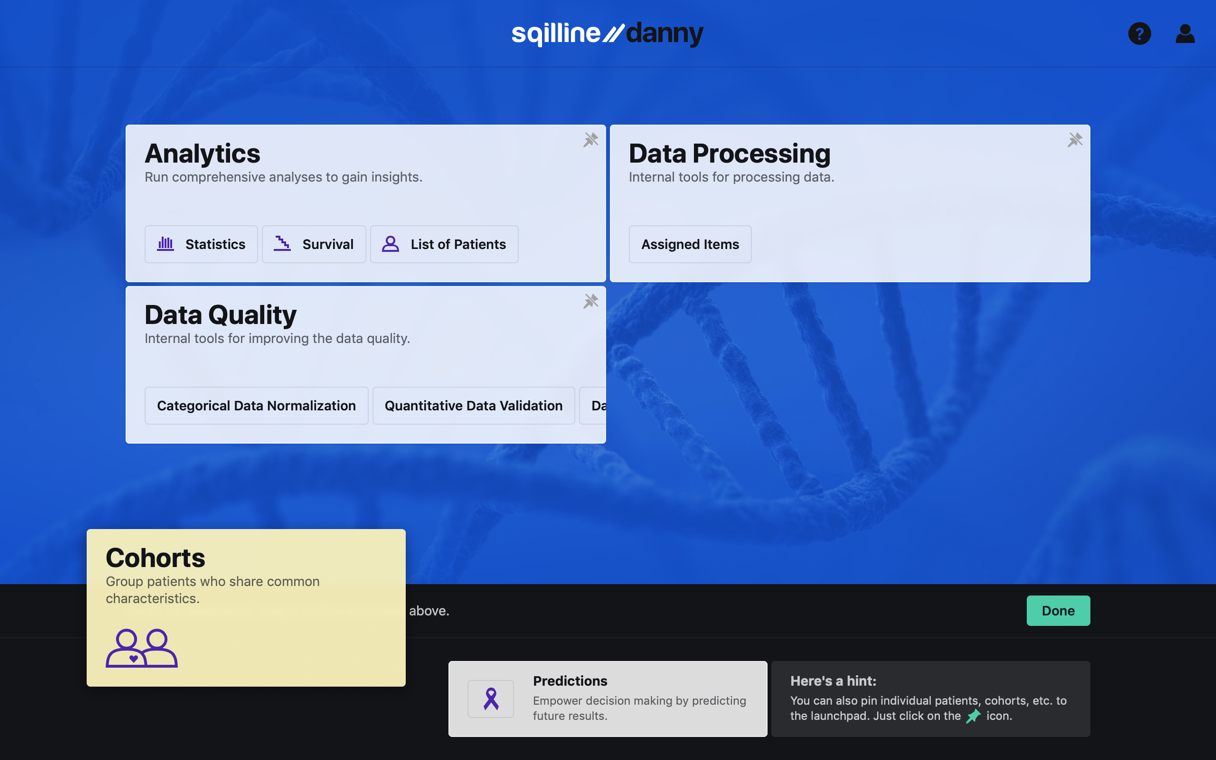
Task: Select the Predictions card title
Action: coord(570,681)
